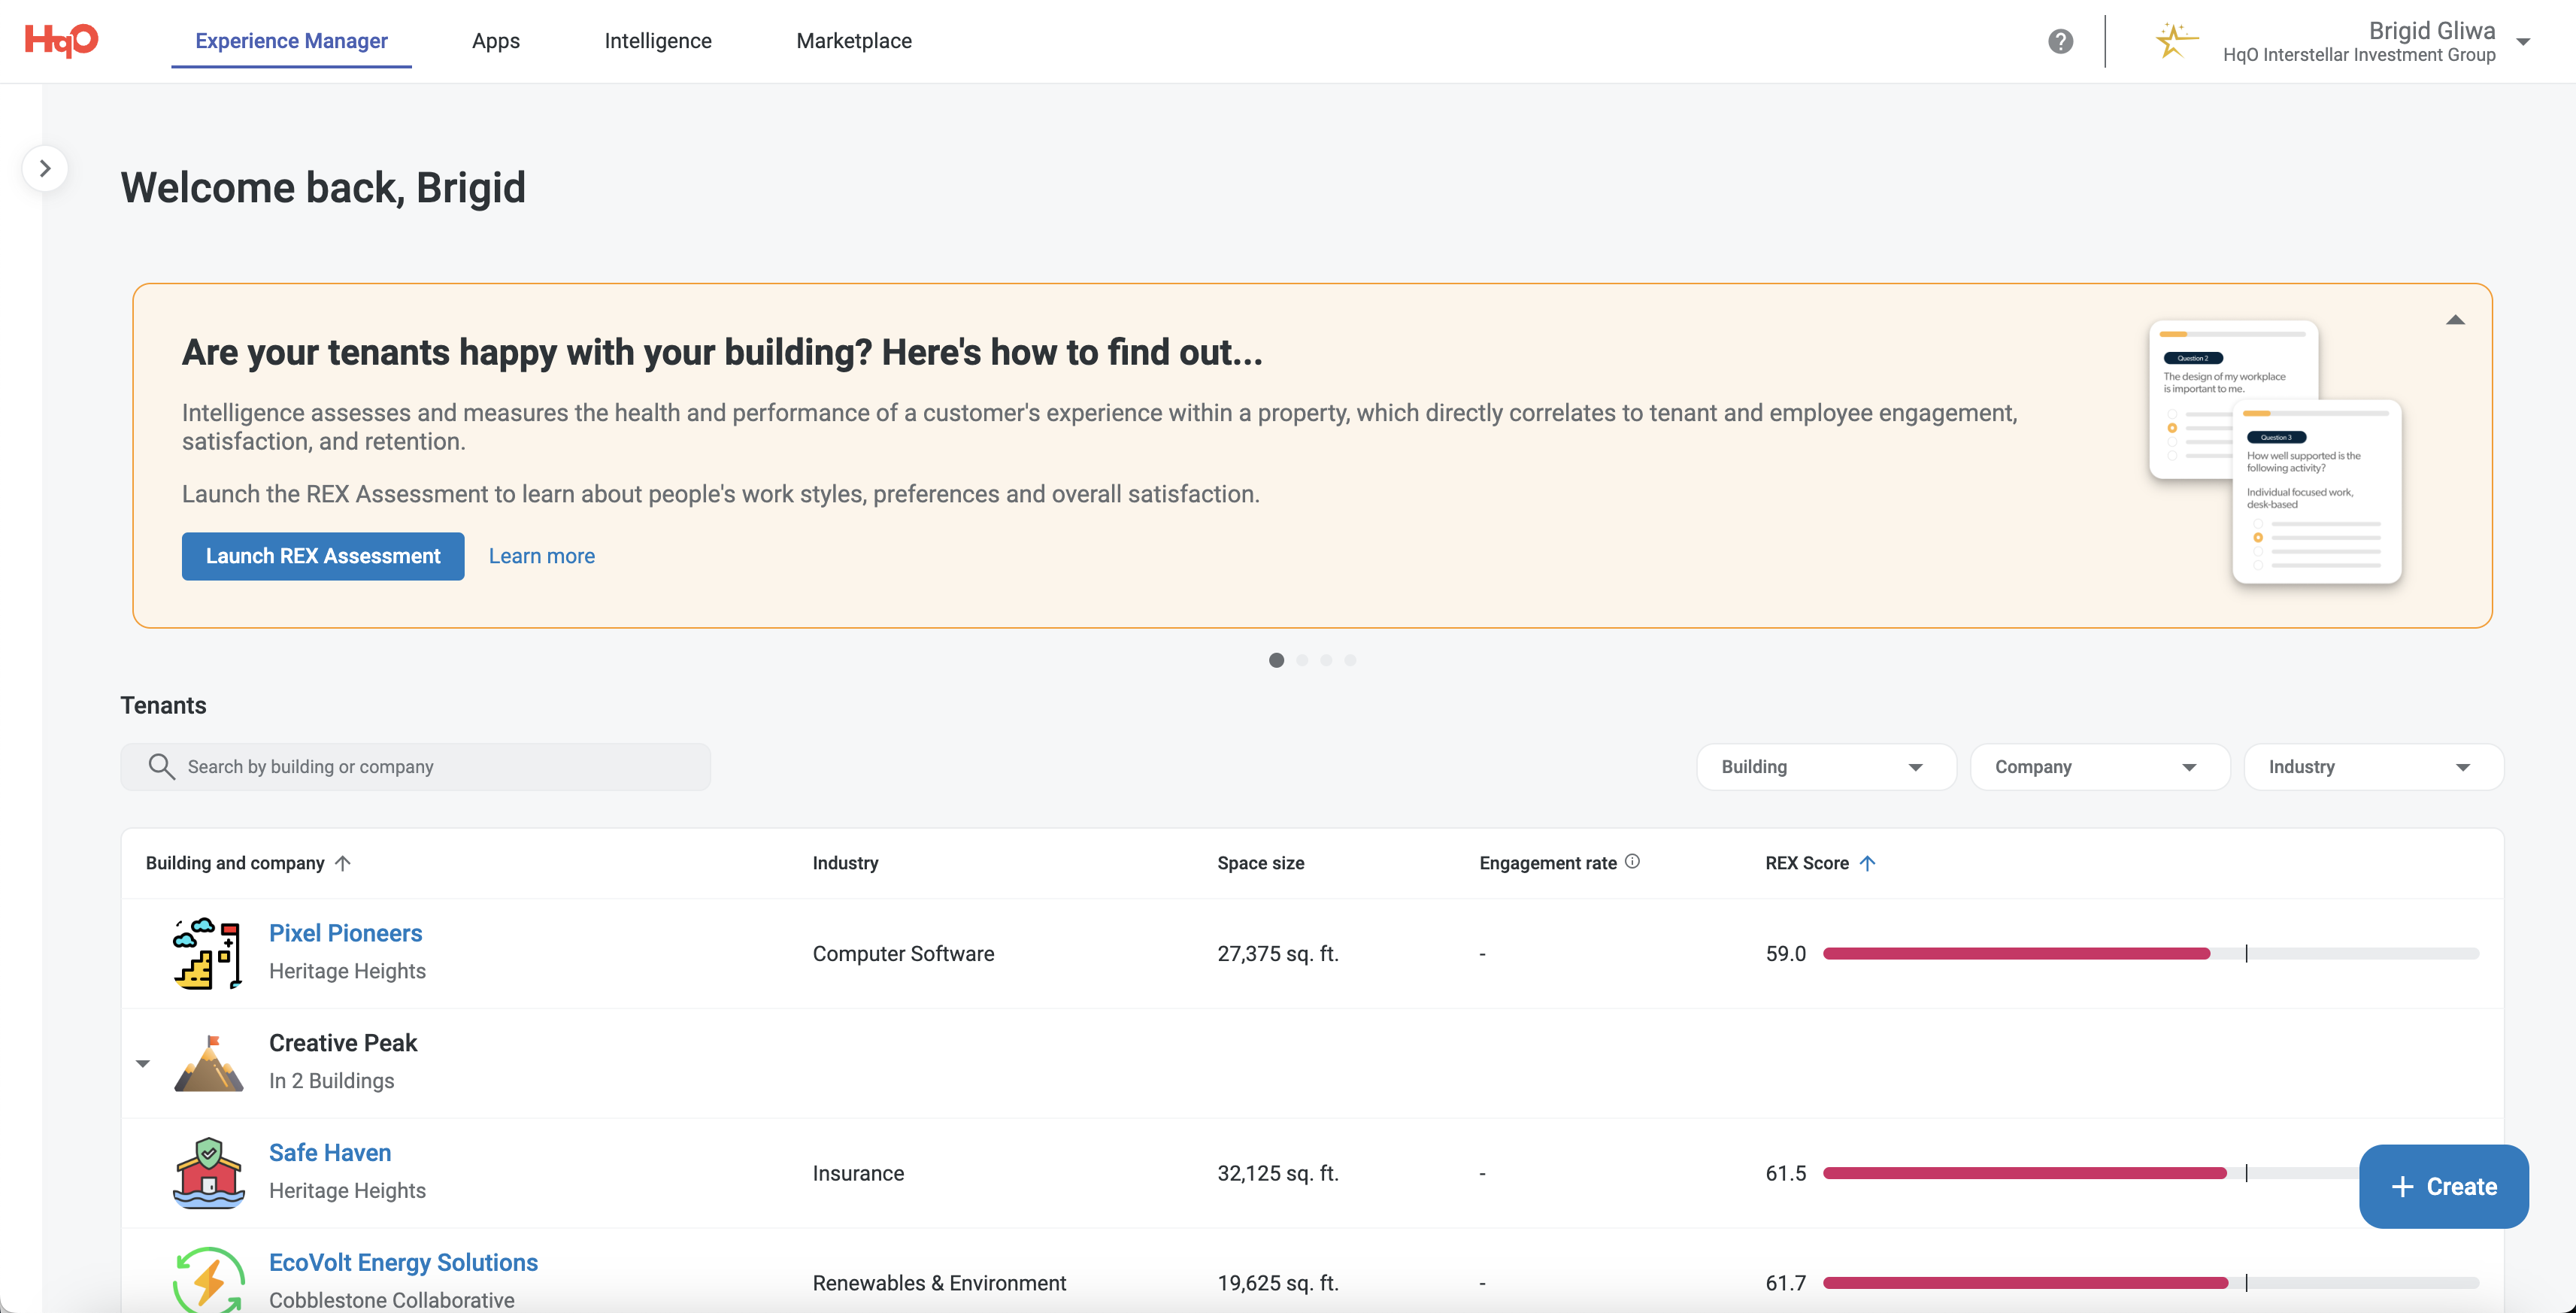Open the help question mark icon
The width and height of the screenshot is (2576, 1313).
point(2060,41)
